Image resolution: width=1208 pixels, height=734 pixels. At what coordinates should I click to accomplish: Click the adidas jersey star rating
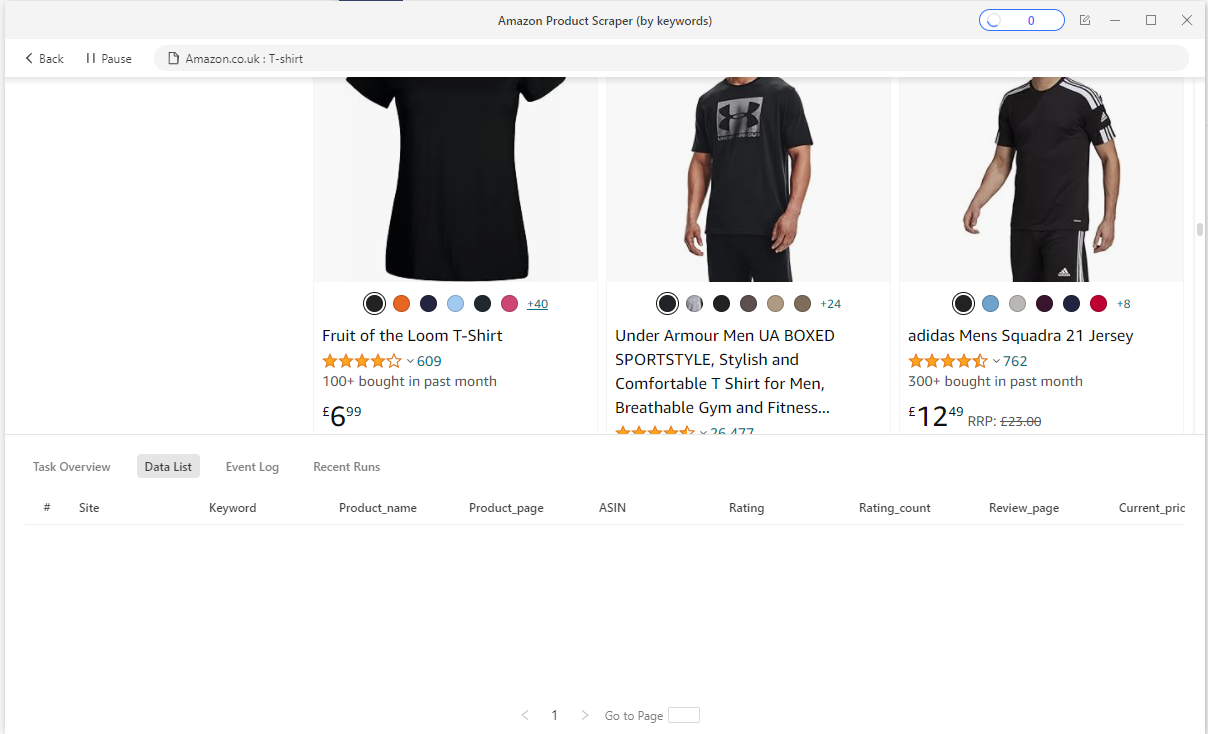(948, 362)
